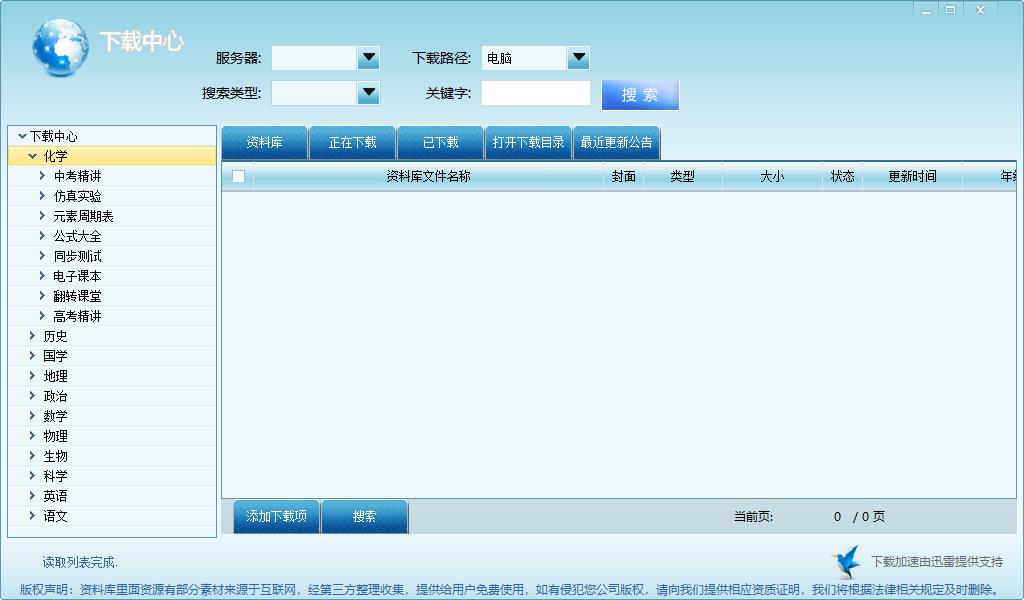Focus the 关键字 input field
Image resolution: width=1024 pixels, height=600 pixels.
click(x=536, y=93)
